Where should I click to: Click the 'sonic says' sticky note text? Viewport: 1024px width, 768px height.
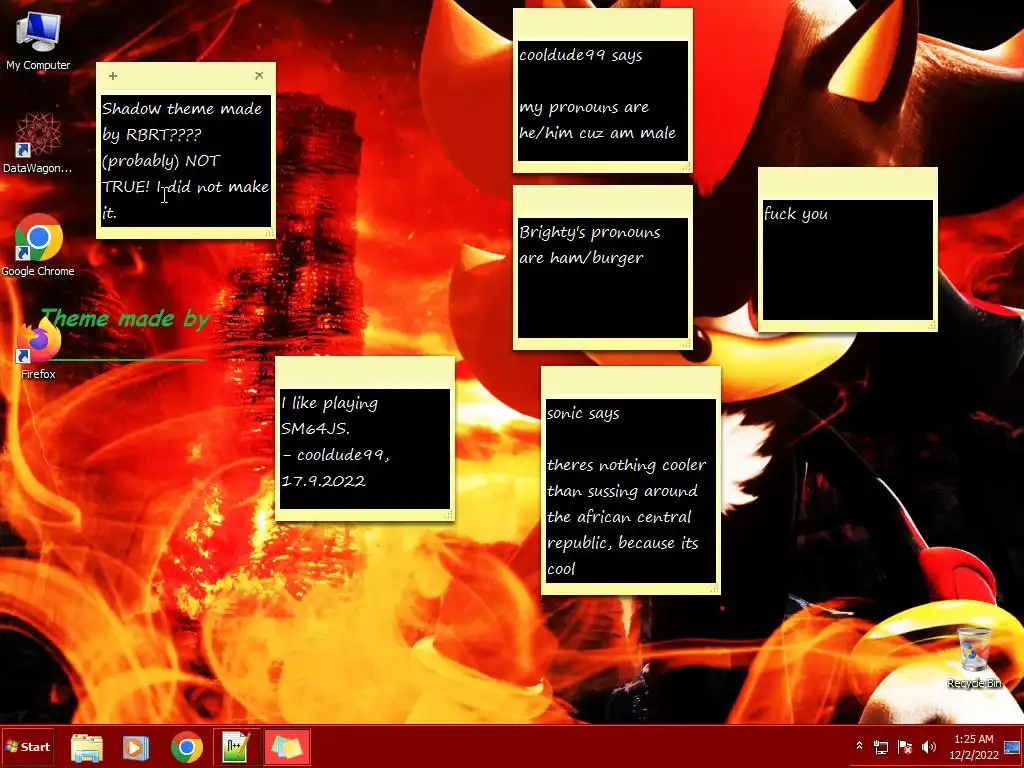630,490
